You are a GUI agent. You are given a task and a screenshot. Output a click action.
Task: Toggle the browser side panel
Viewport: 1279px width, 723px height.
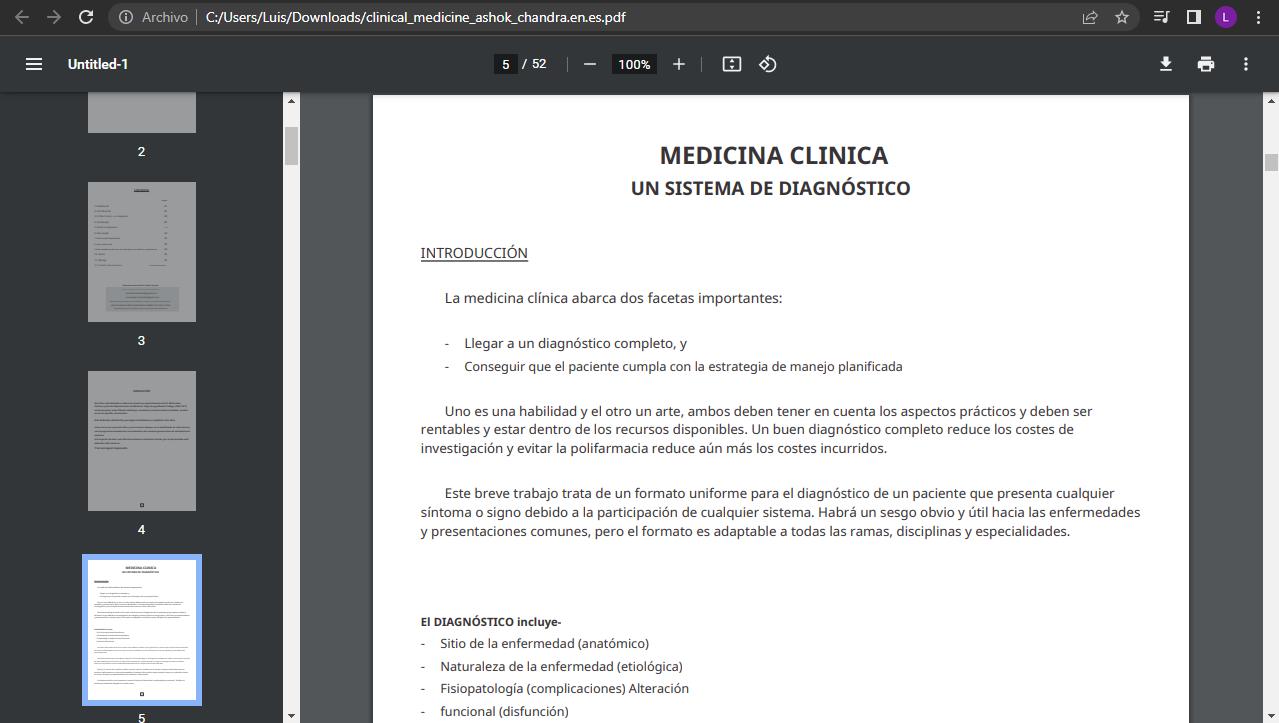pyautogui.click(x=1193, y=17)
